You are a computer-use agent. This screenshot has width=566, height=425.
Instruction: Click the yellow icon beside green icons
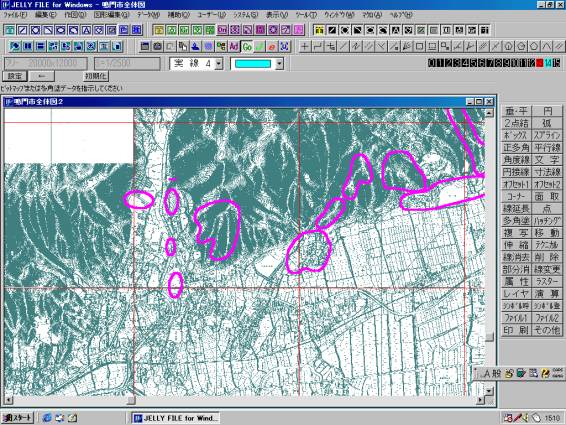159,30
